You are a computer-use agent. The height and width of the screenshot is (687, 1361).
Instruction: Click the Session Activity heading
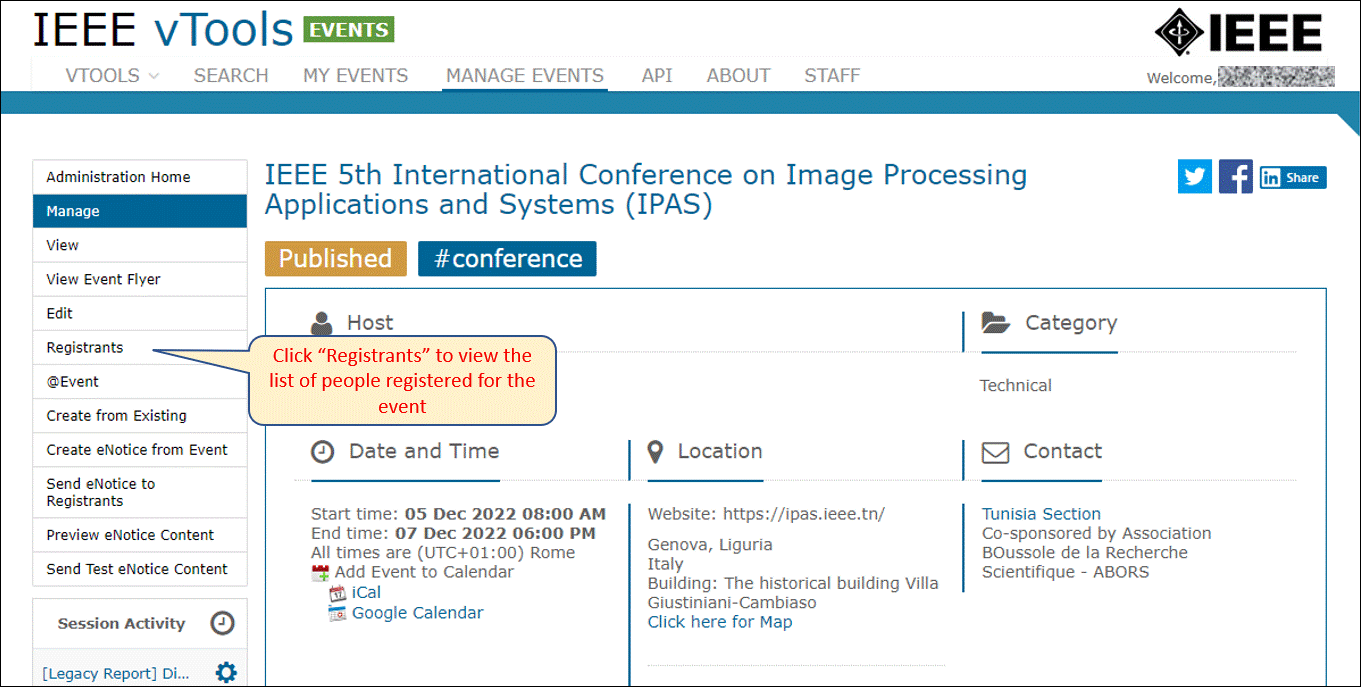[x=122, y=623]
